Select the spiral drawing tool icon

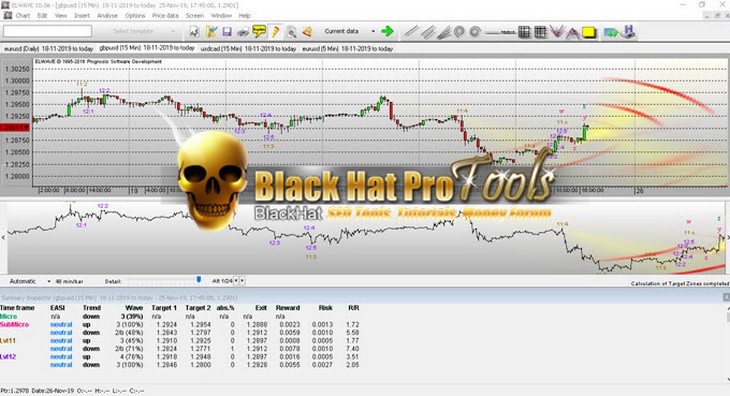[474, 32]
